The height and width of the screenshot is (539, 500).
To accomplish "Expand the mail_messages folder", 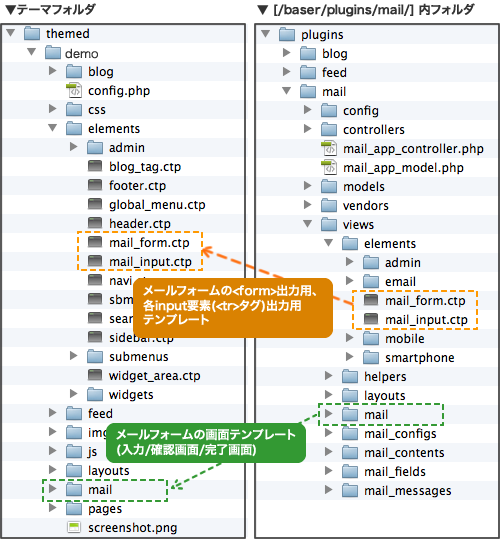I will pyautogui.click(x=329, y=490).
